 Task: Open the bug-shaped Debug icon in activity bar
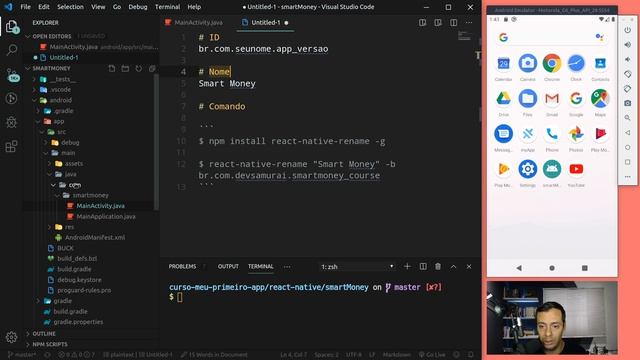11,122
